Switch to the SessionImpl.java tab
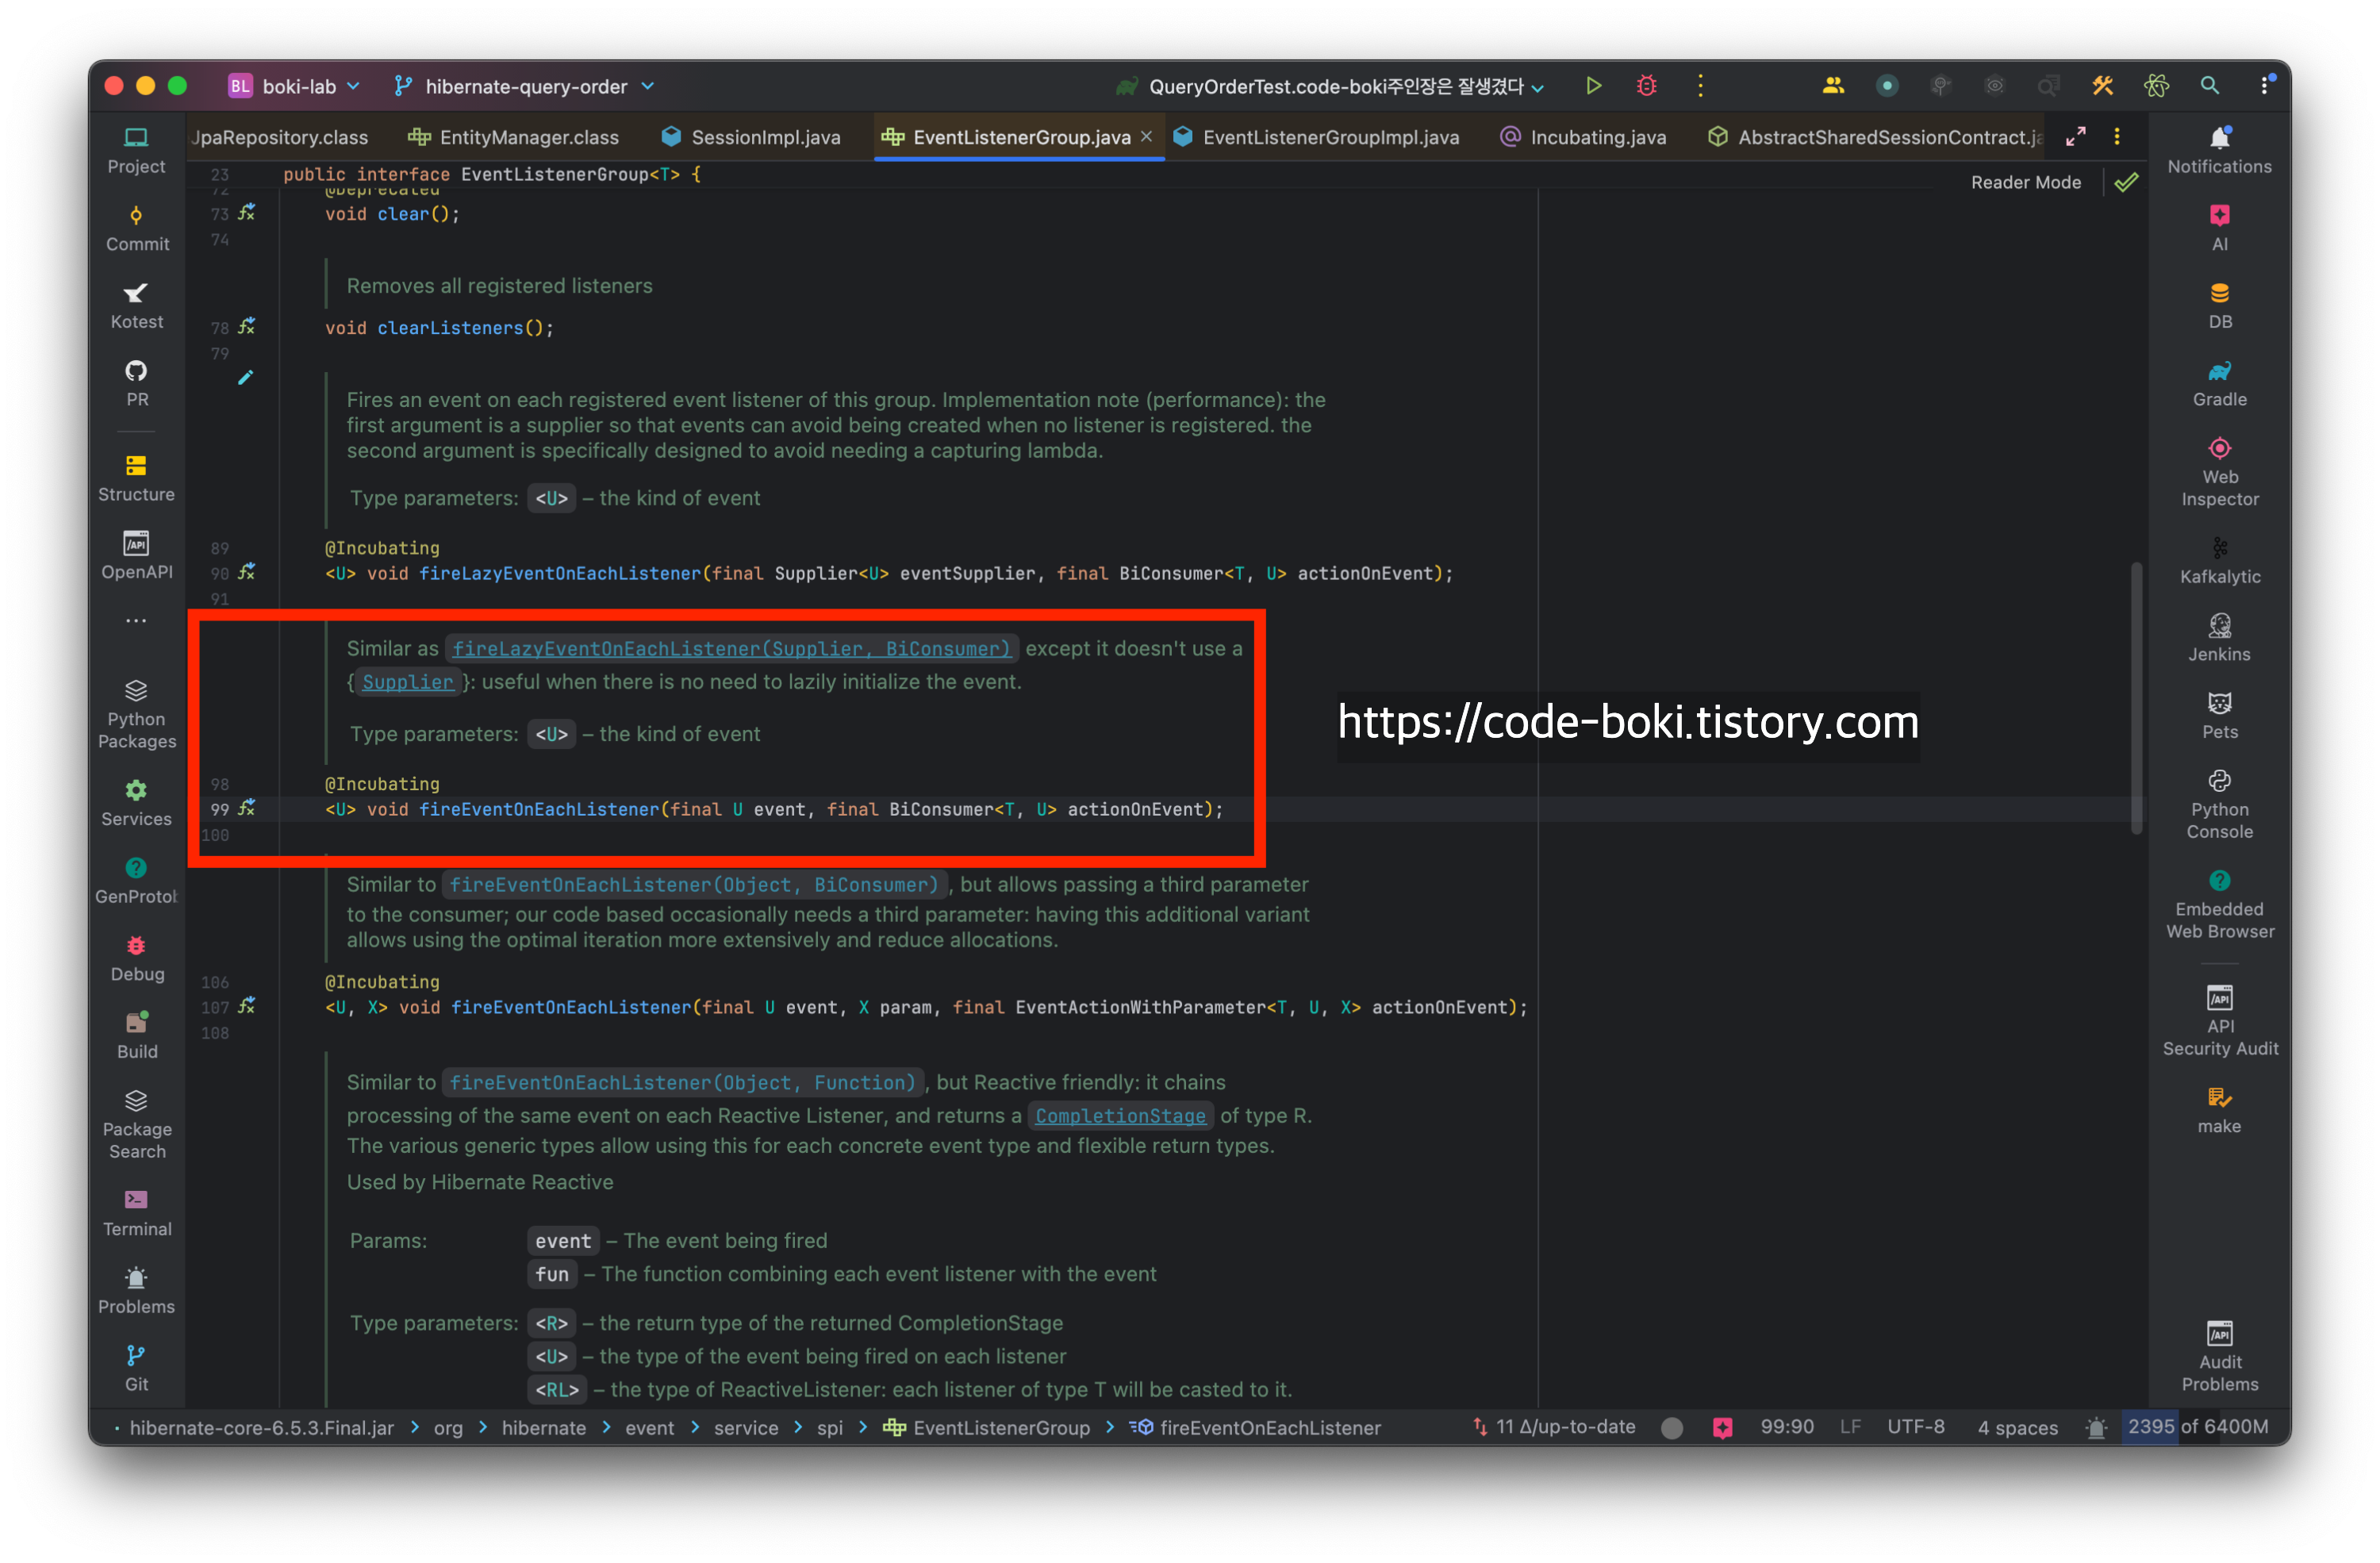Image resolution: width=2380 pixels, height=1563 pixels. click(765, 137)
